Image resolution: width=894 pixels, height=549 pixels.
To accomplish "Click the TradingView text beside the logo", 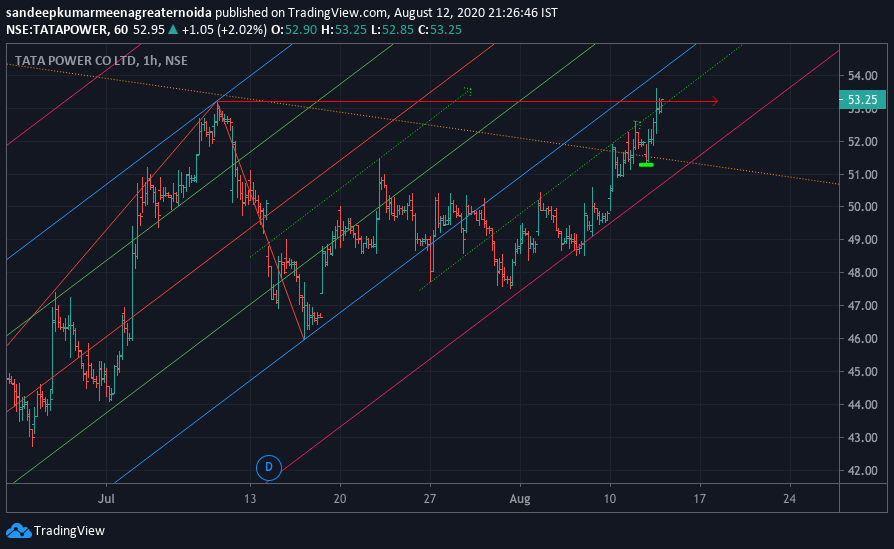I will click(x=70, y=531).
